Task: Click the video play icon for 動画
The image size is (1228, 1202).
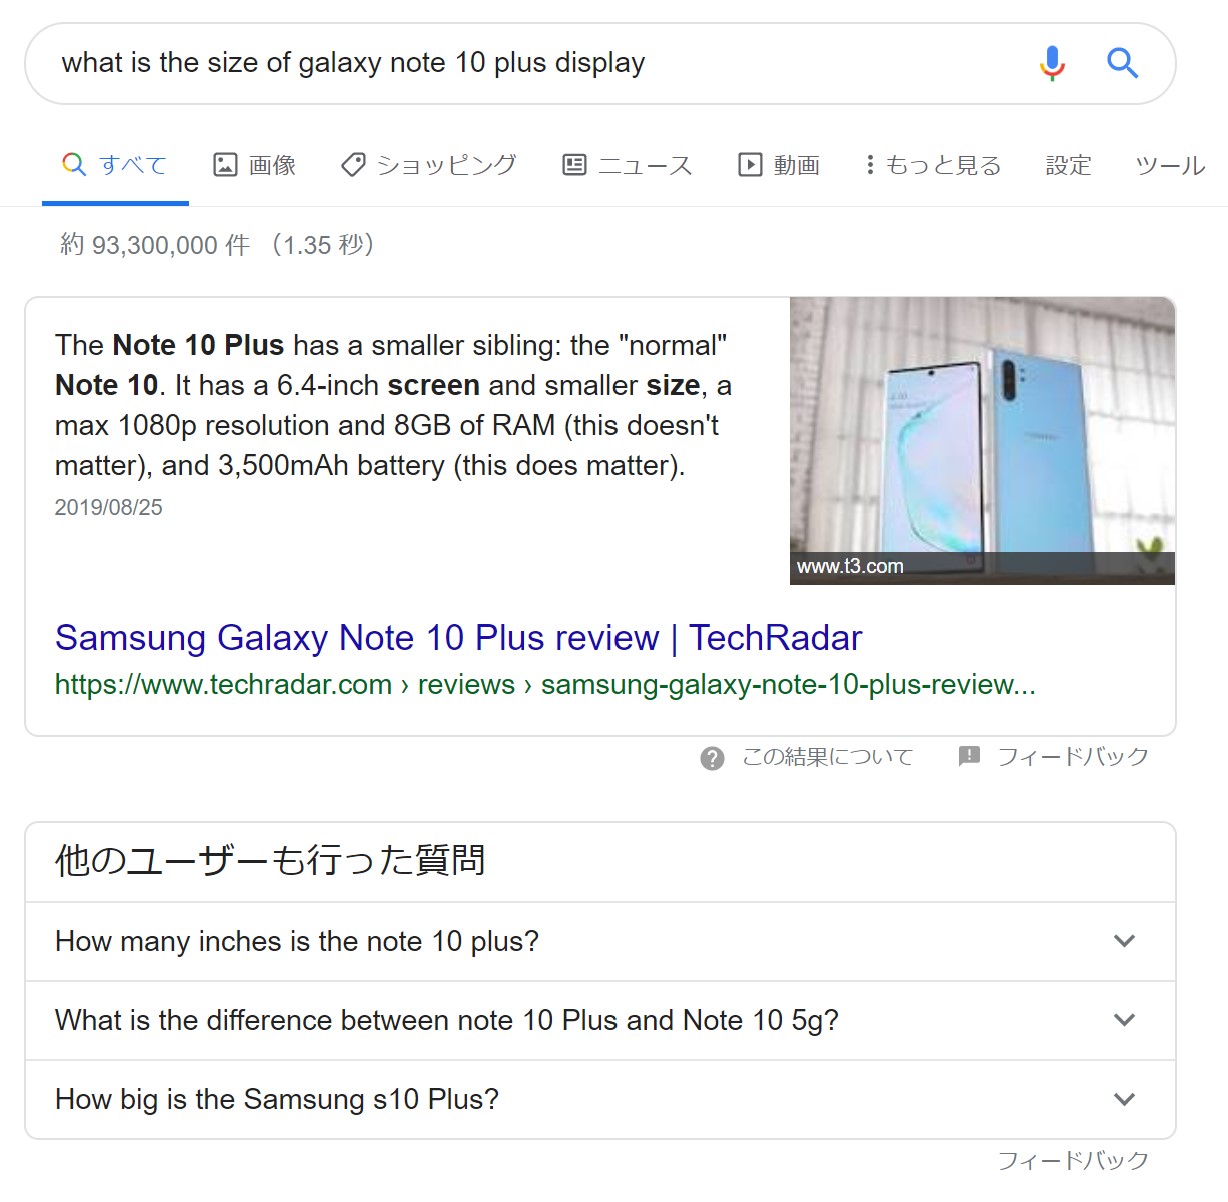Action: [750, 165]
